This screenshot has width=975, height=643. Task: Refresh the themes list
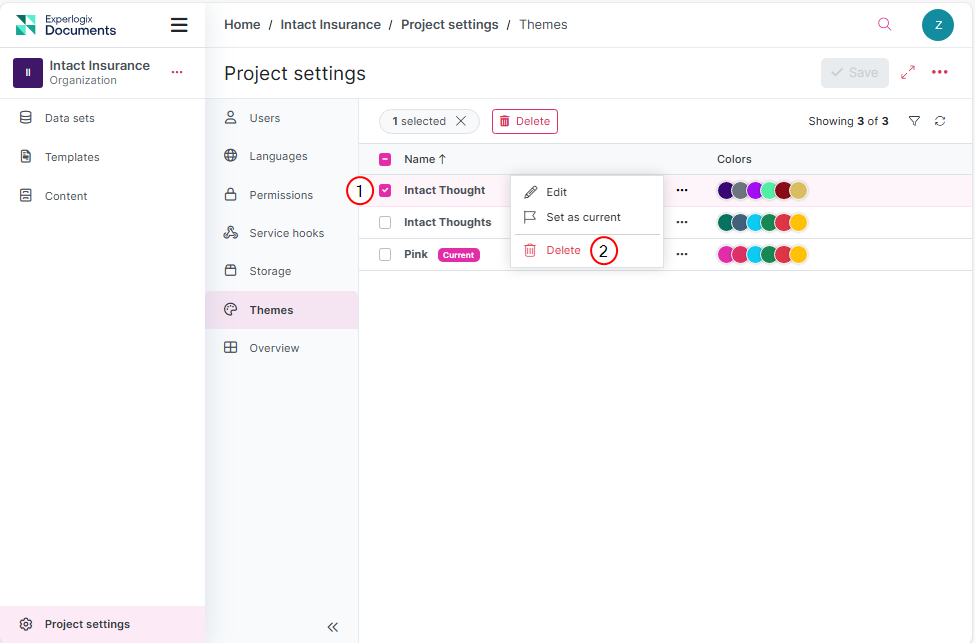(x=940, y=121)
